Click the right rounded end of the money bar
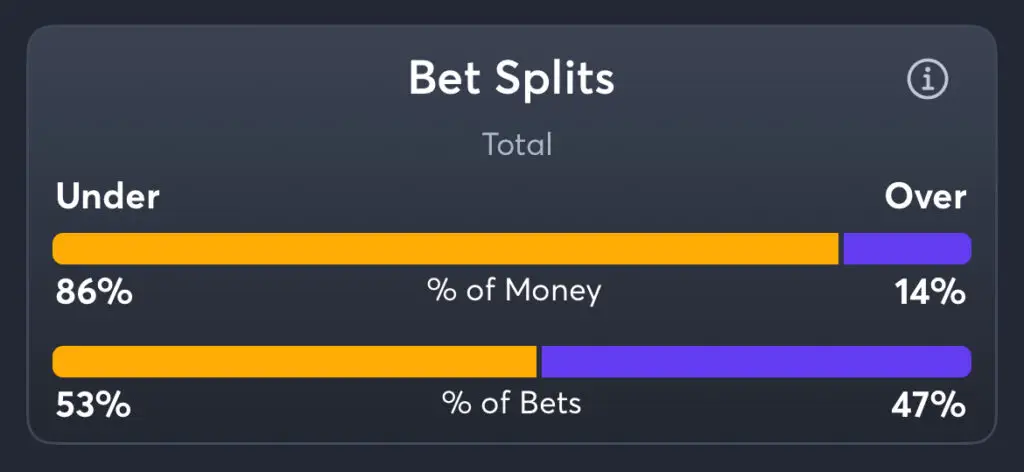This screenshot has width=1024, height=472. tap(964, 249)
